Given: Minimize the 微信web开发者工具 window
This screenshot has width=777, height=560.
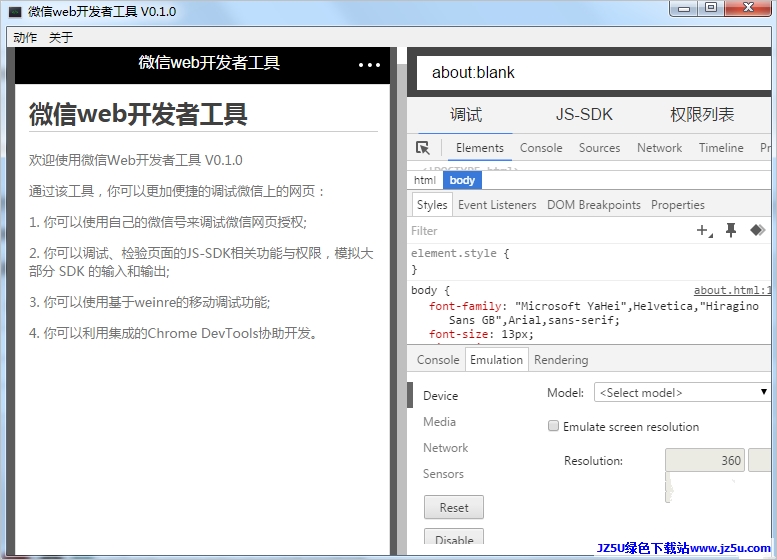Looking at the screenshot, I should (x=684, y=8).
